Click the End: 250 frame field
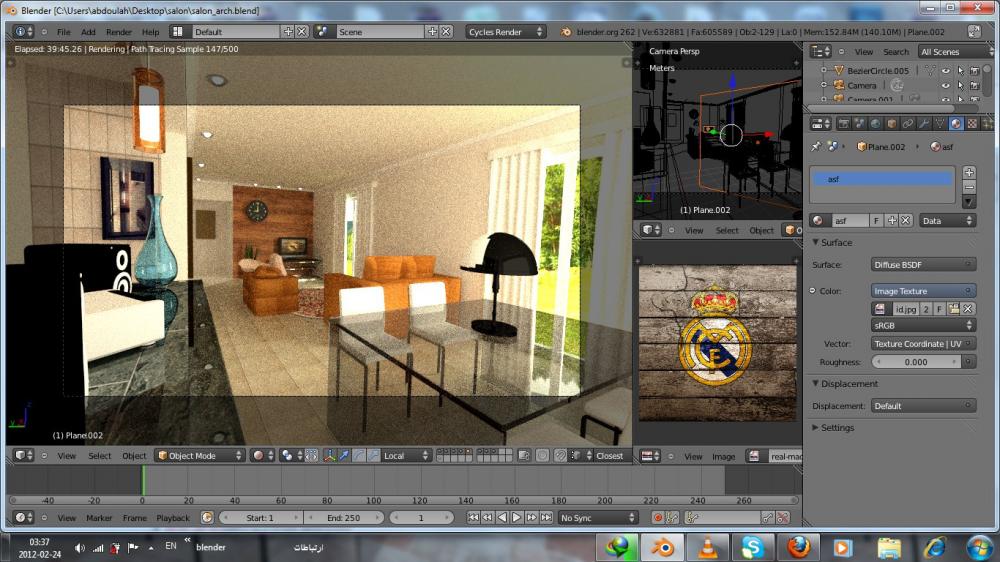Viewport: 1000px width, 562px height. (x=344, y=517)
